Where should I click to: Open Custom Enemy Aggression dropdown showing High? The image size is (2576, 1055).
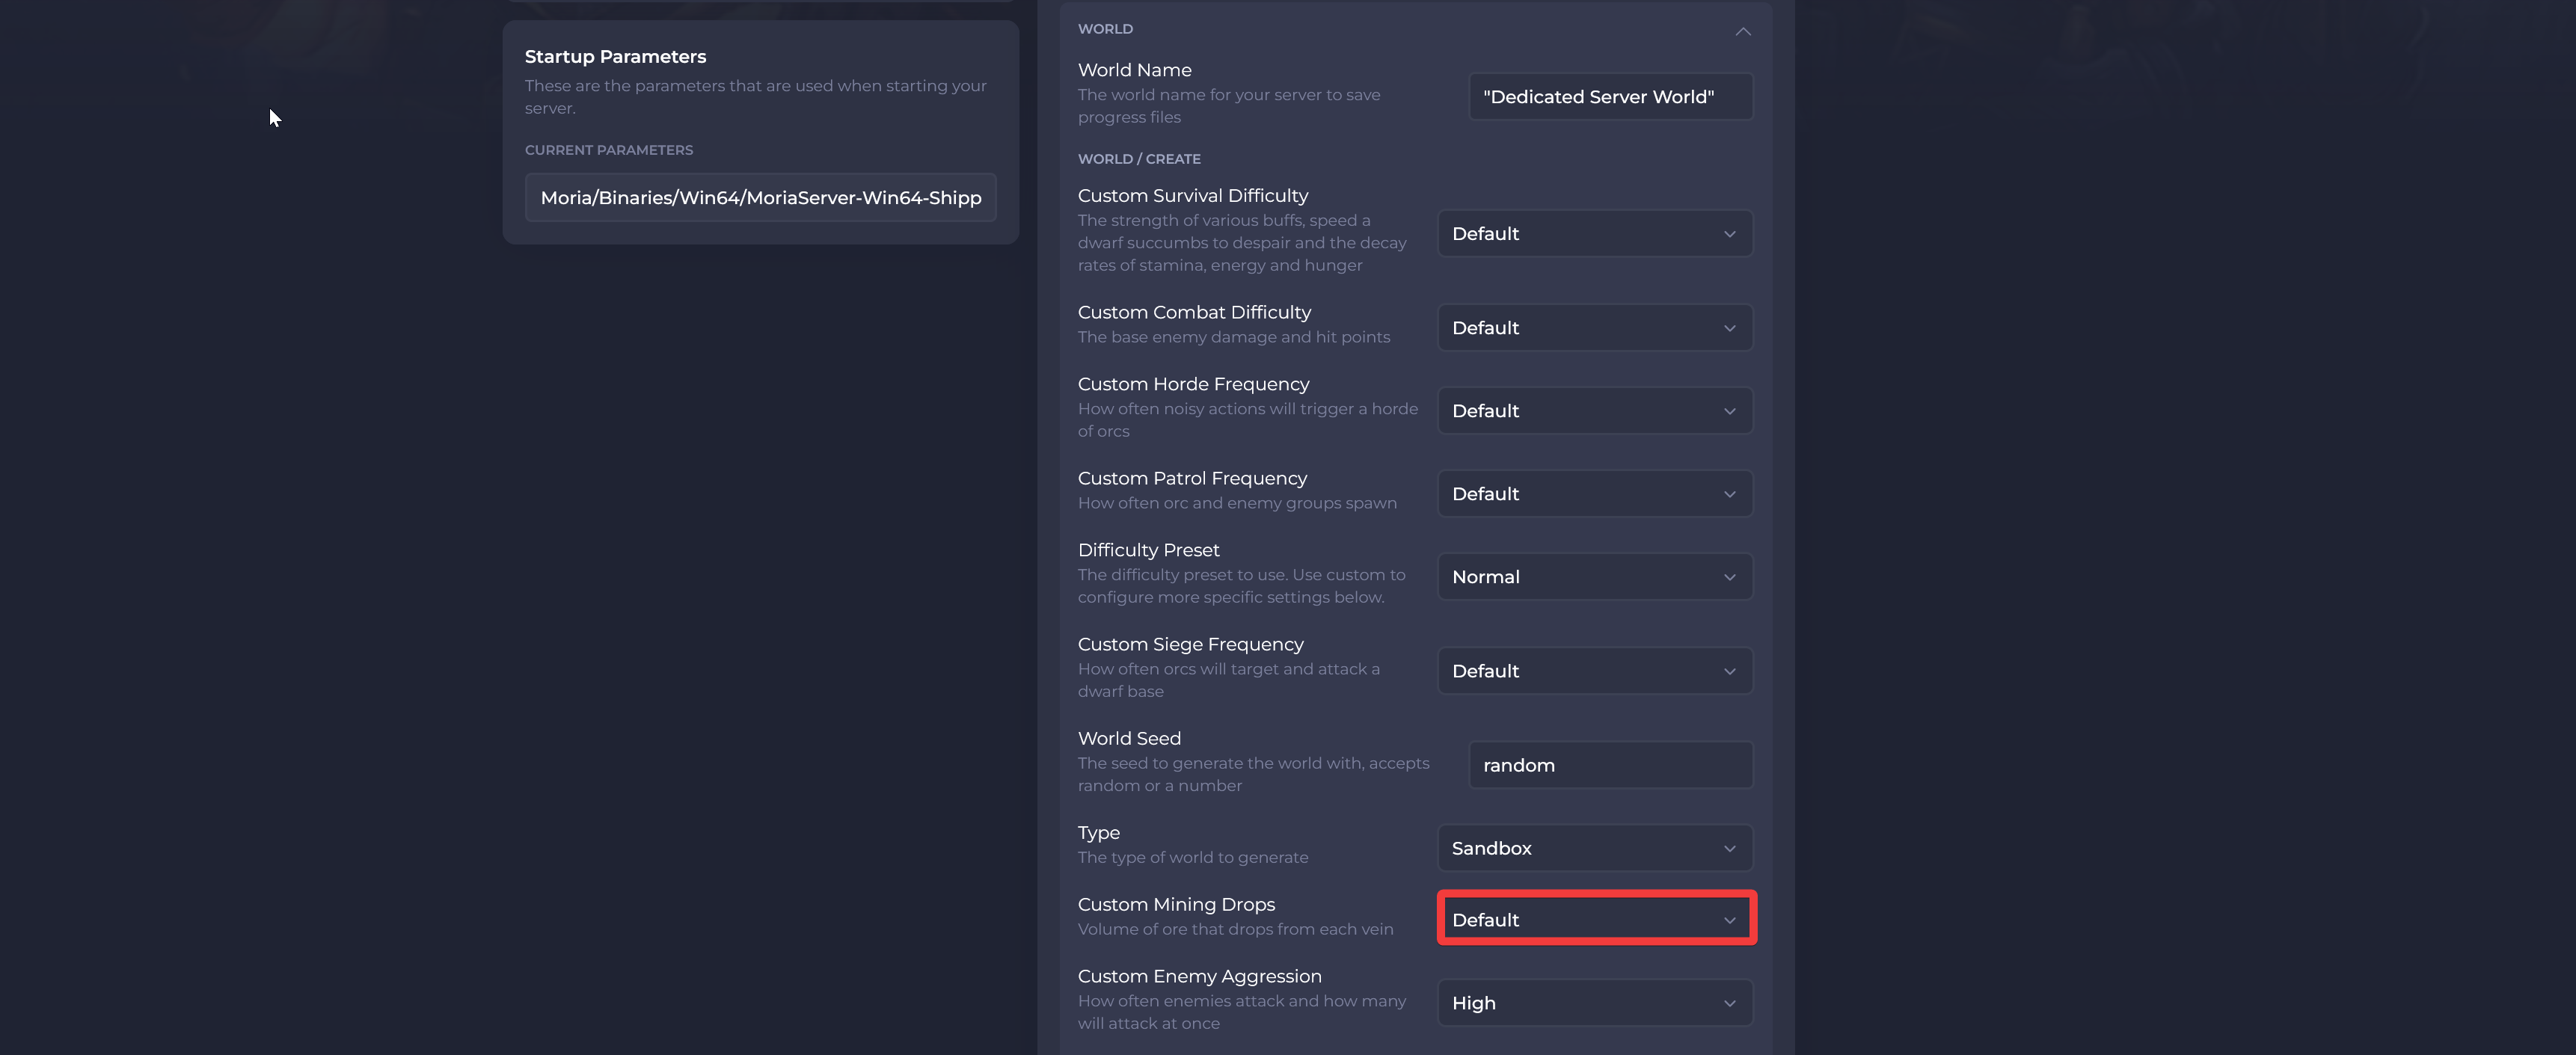click(1594, 1003)
